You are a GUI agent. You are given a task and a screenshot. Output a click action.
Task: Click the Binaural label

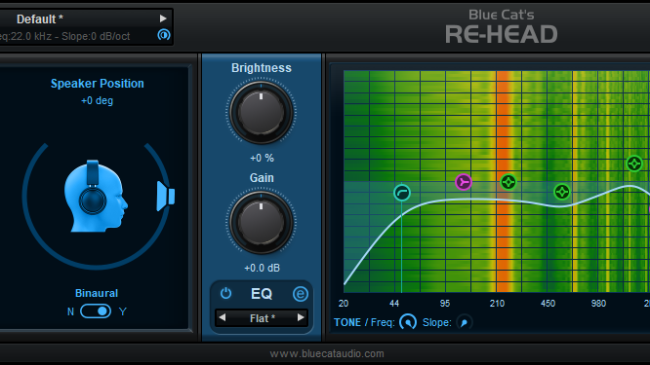pyautogui.click(x=97, y=293)
